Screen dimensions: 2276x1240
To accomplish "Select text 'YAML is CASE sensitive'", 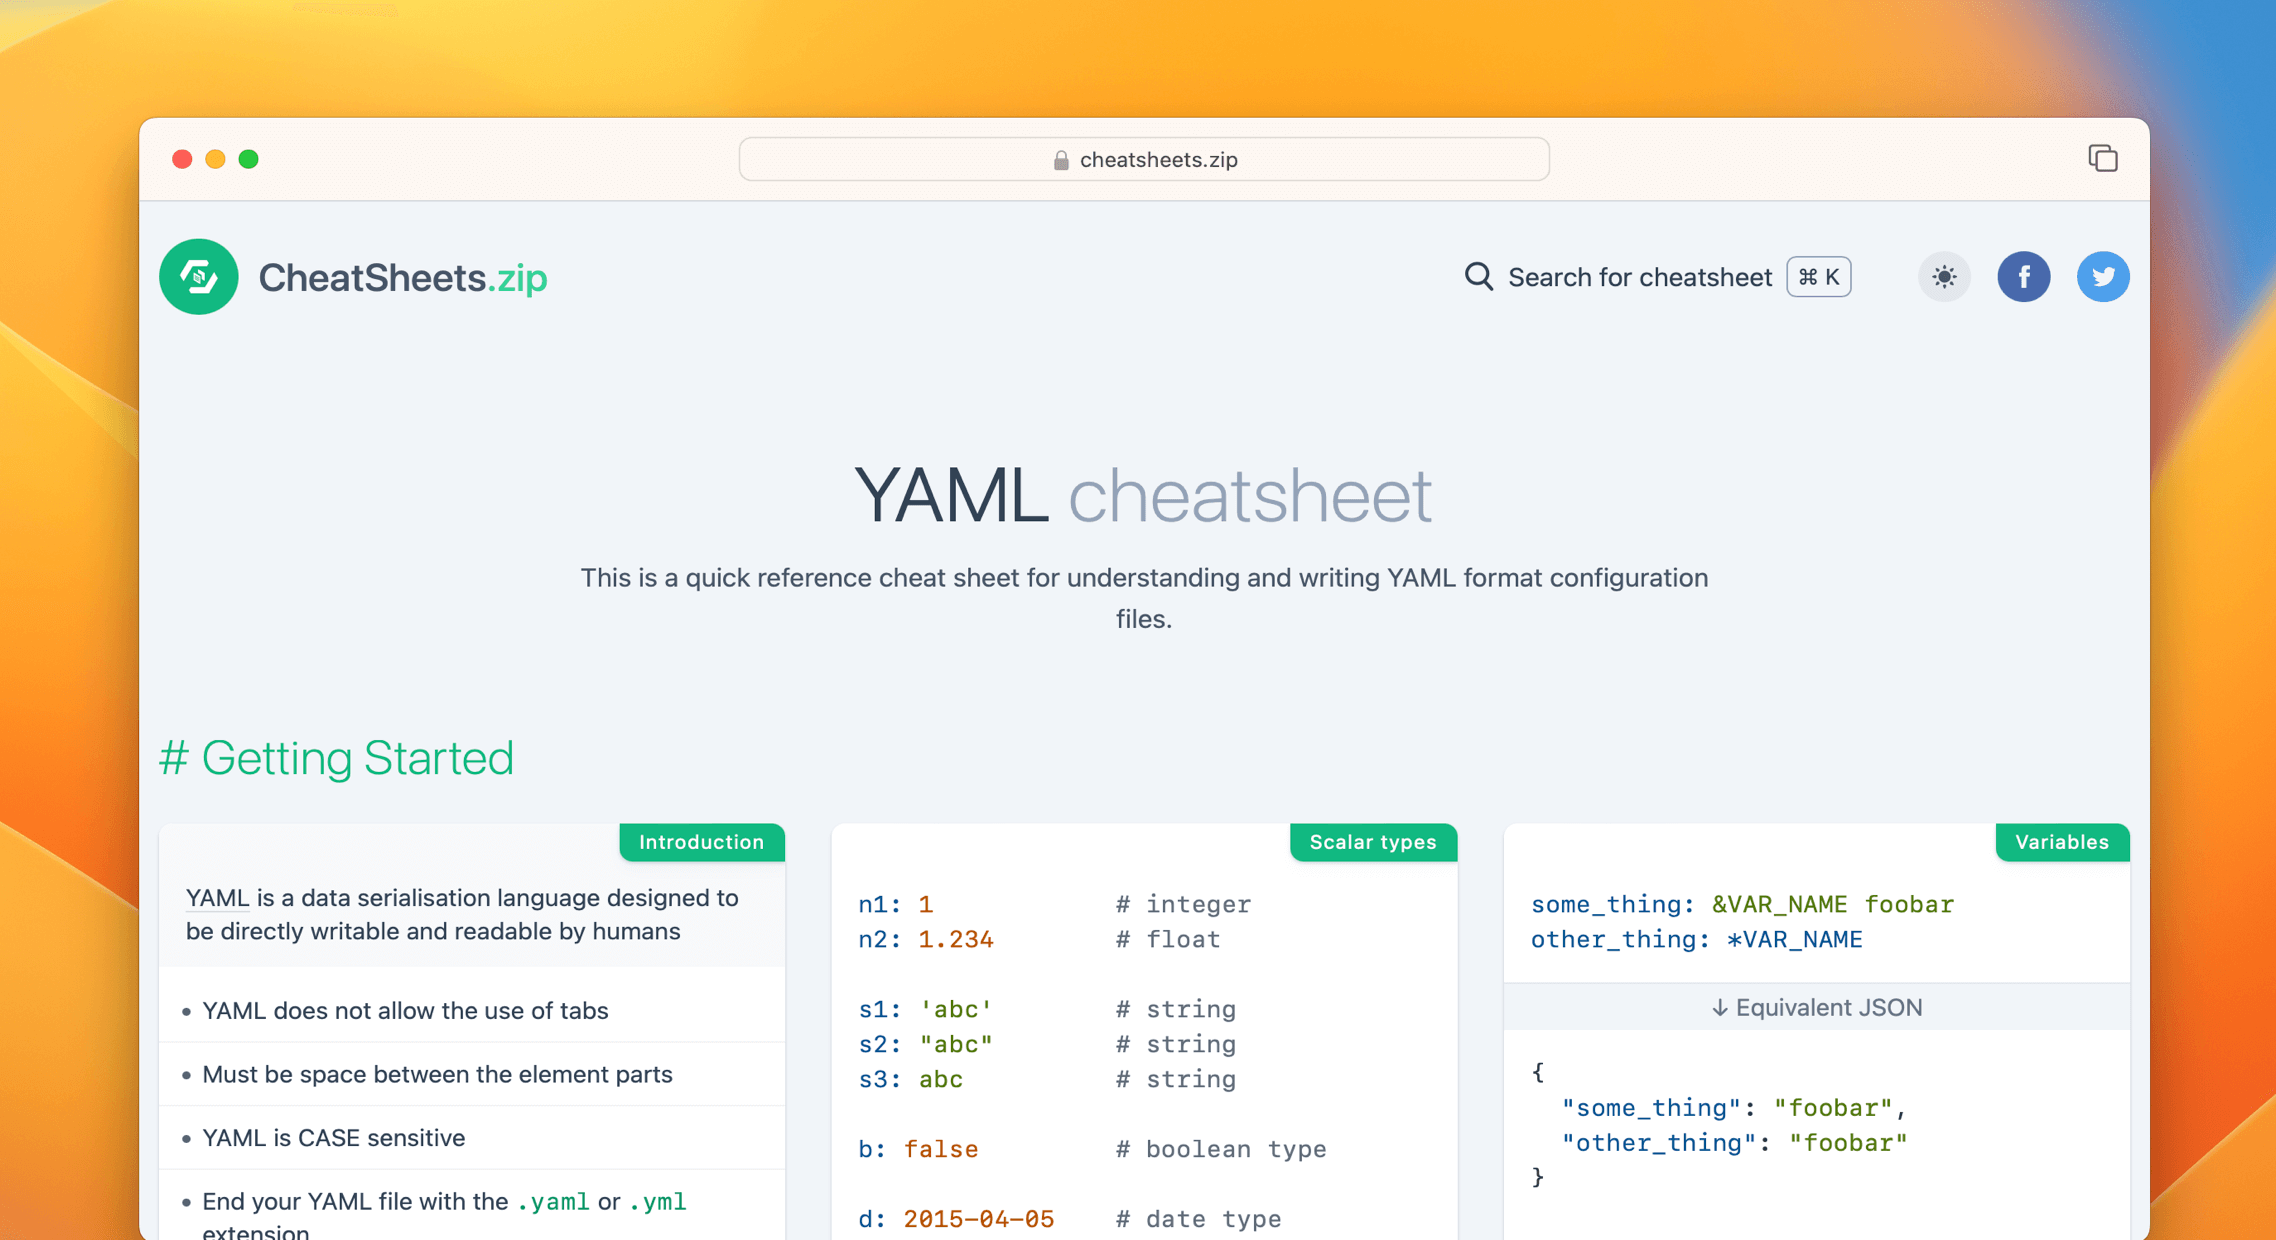I will [333, 1137].
